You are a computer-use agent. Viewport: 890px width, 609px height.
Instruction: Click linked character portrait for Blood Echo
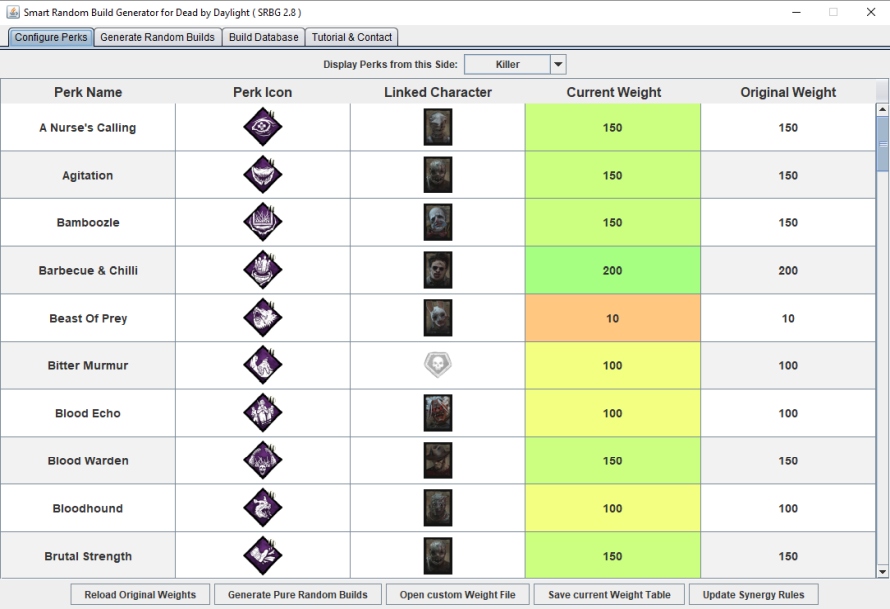(438, 413)
